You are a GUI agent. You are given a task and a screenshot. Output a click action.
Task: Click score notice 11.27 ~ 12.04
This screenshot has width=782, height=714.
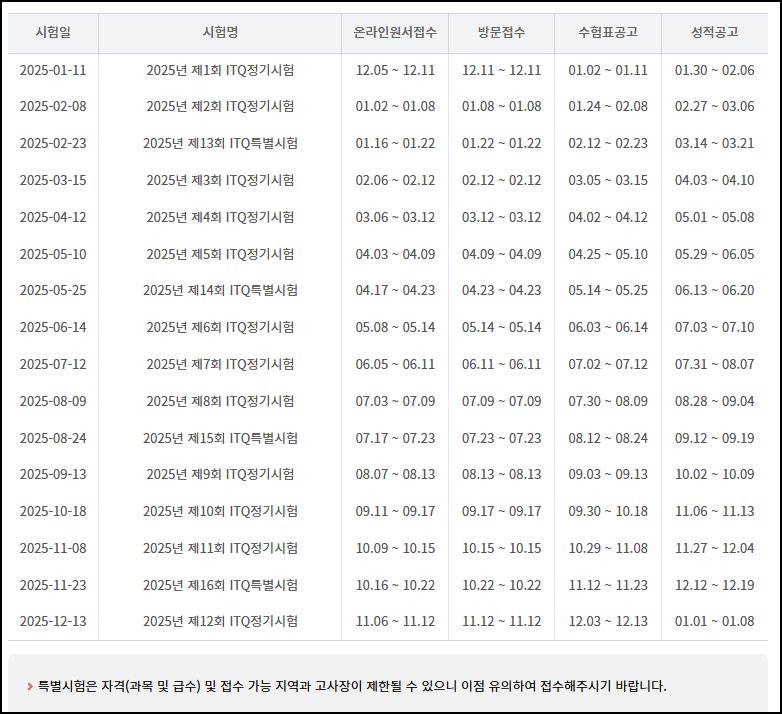715,548
